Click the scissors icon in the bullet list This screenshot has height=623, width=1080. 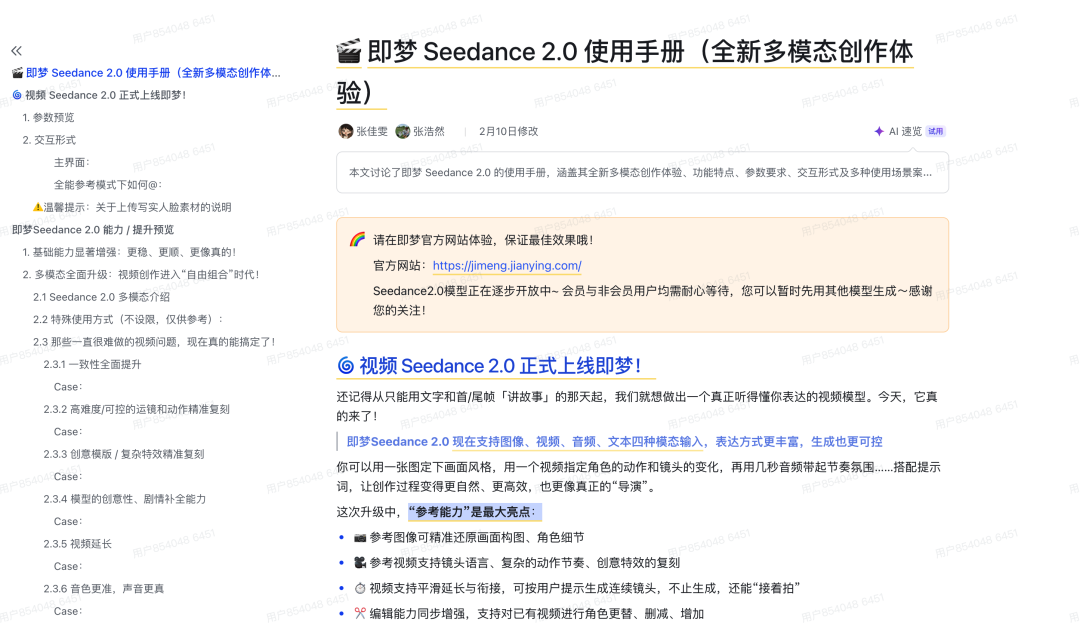[x=359, y=613]
